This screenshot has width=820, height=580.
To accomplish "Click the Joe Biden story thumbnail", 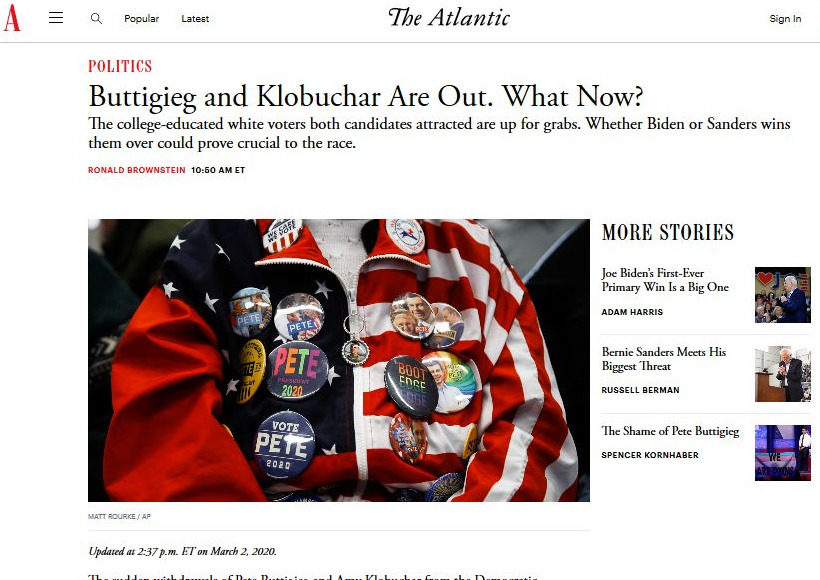I will 782,294.
